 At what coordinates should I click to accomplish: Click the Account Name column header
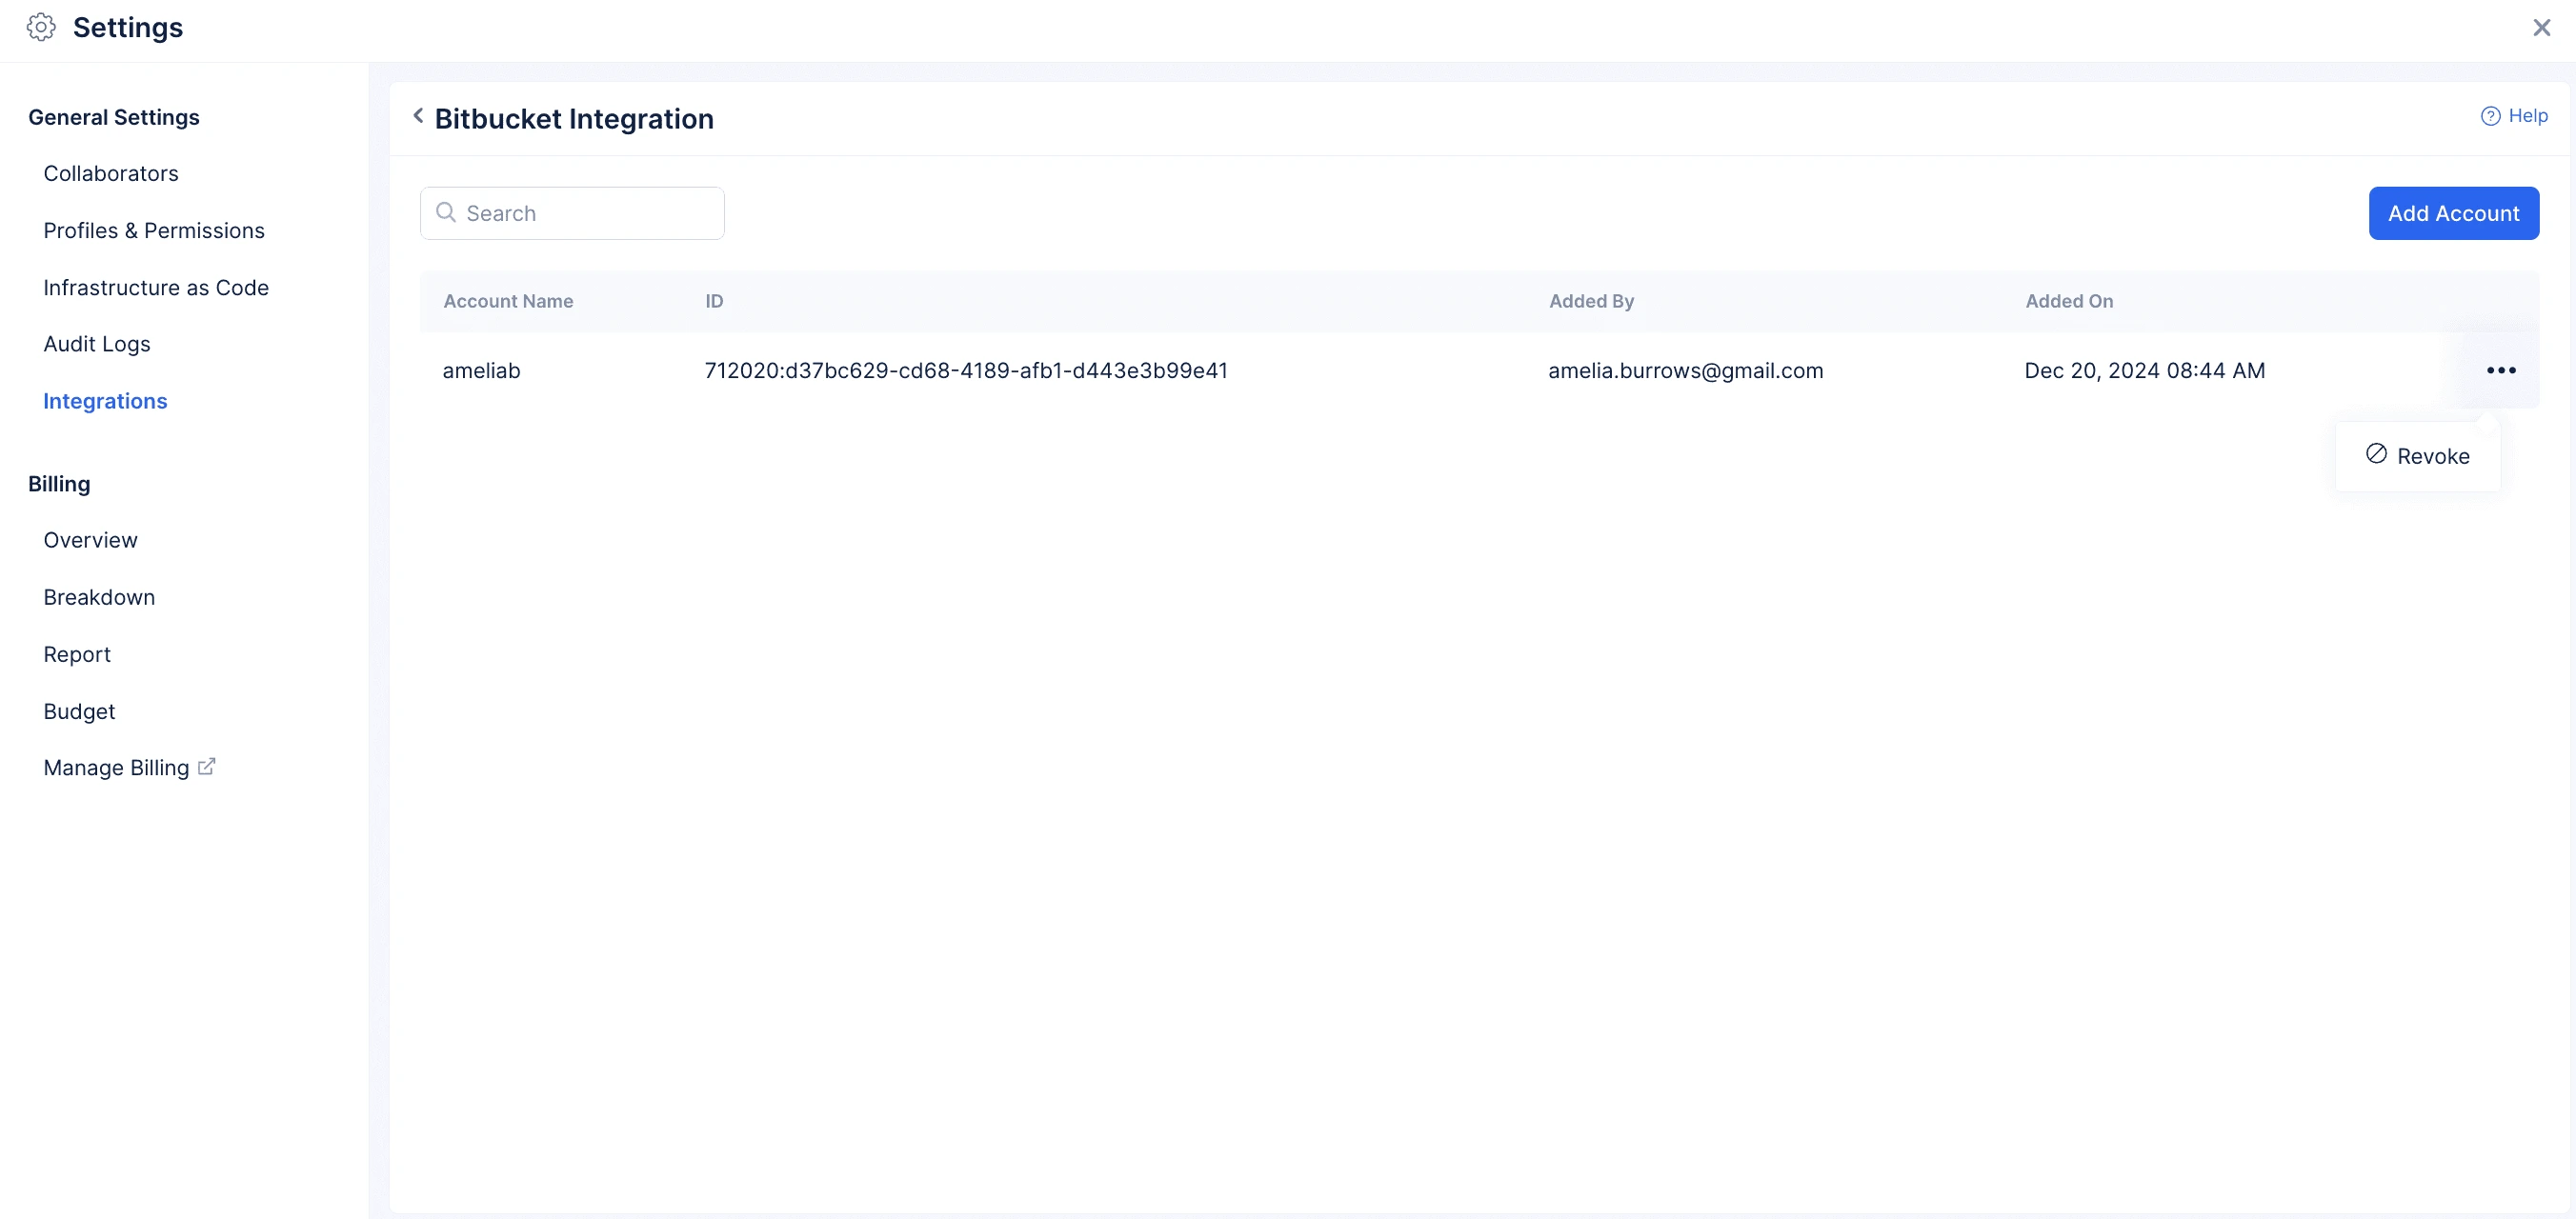coord(508,301)
